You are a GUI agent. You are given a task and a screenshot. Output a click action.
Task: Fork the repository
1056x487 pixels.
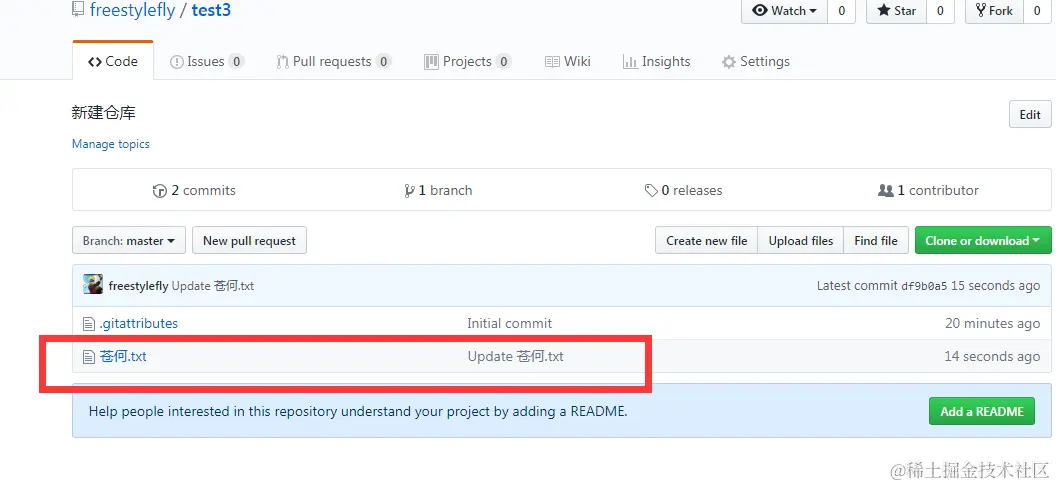coord(995,11)
